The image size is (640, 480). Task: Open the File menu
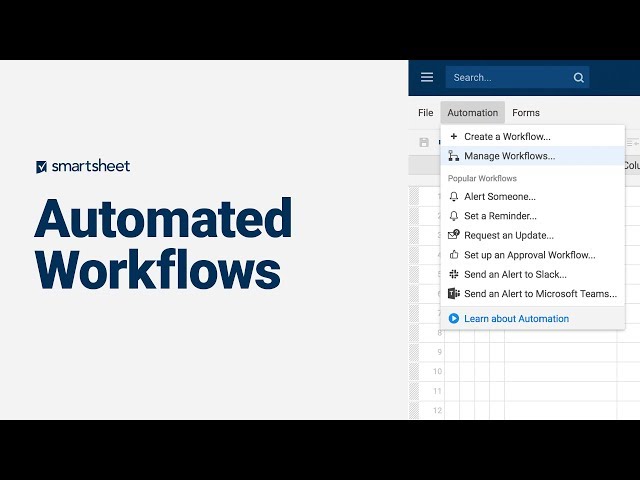point(425,113)
